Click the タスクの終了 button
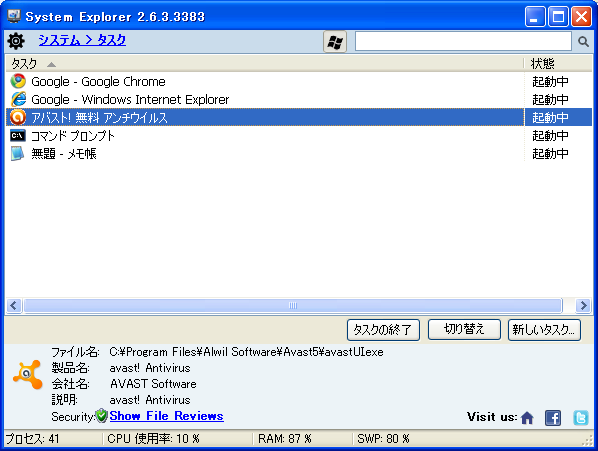Image resolution: width=598 pixels, height=451 pixels. click(x=383, y=329)
